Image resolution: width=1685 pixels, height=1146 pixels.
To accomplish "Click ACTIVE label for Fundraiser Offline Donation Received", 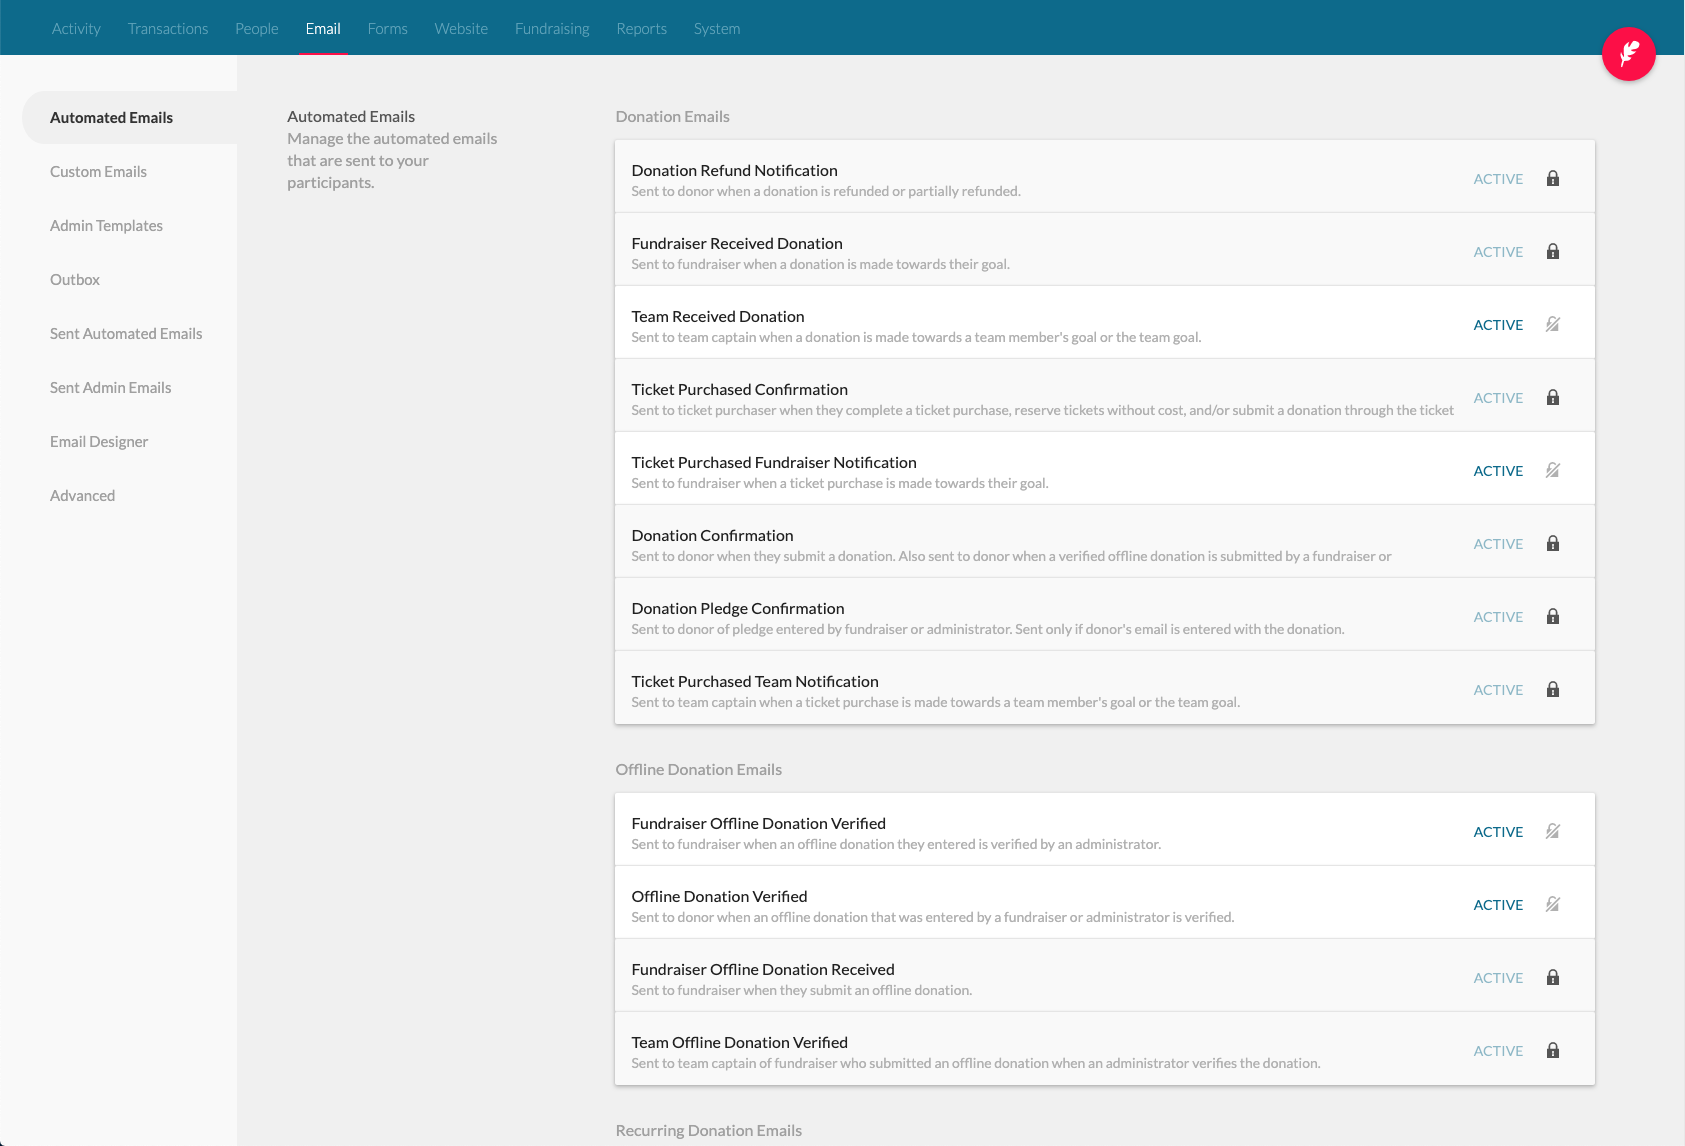I will (x=1498, y=978).
